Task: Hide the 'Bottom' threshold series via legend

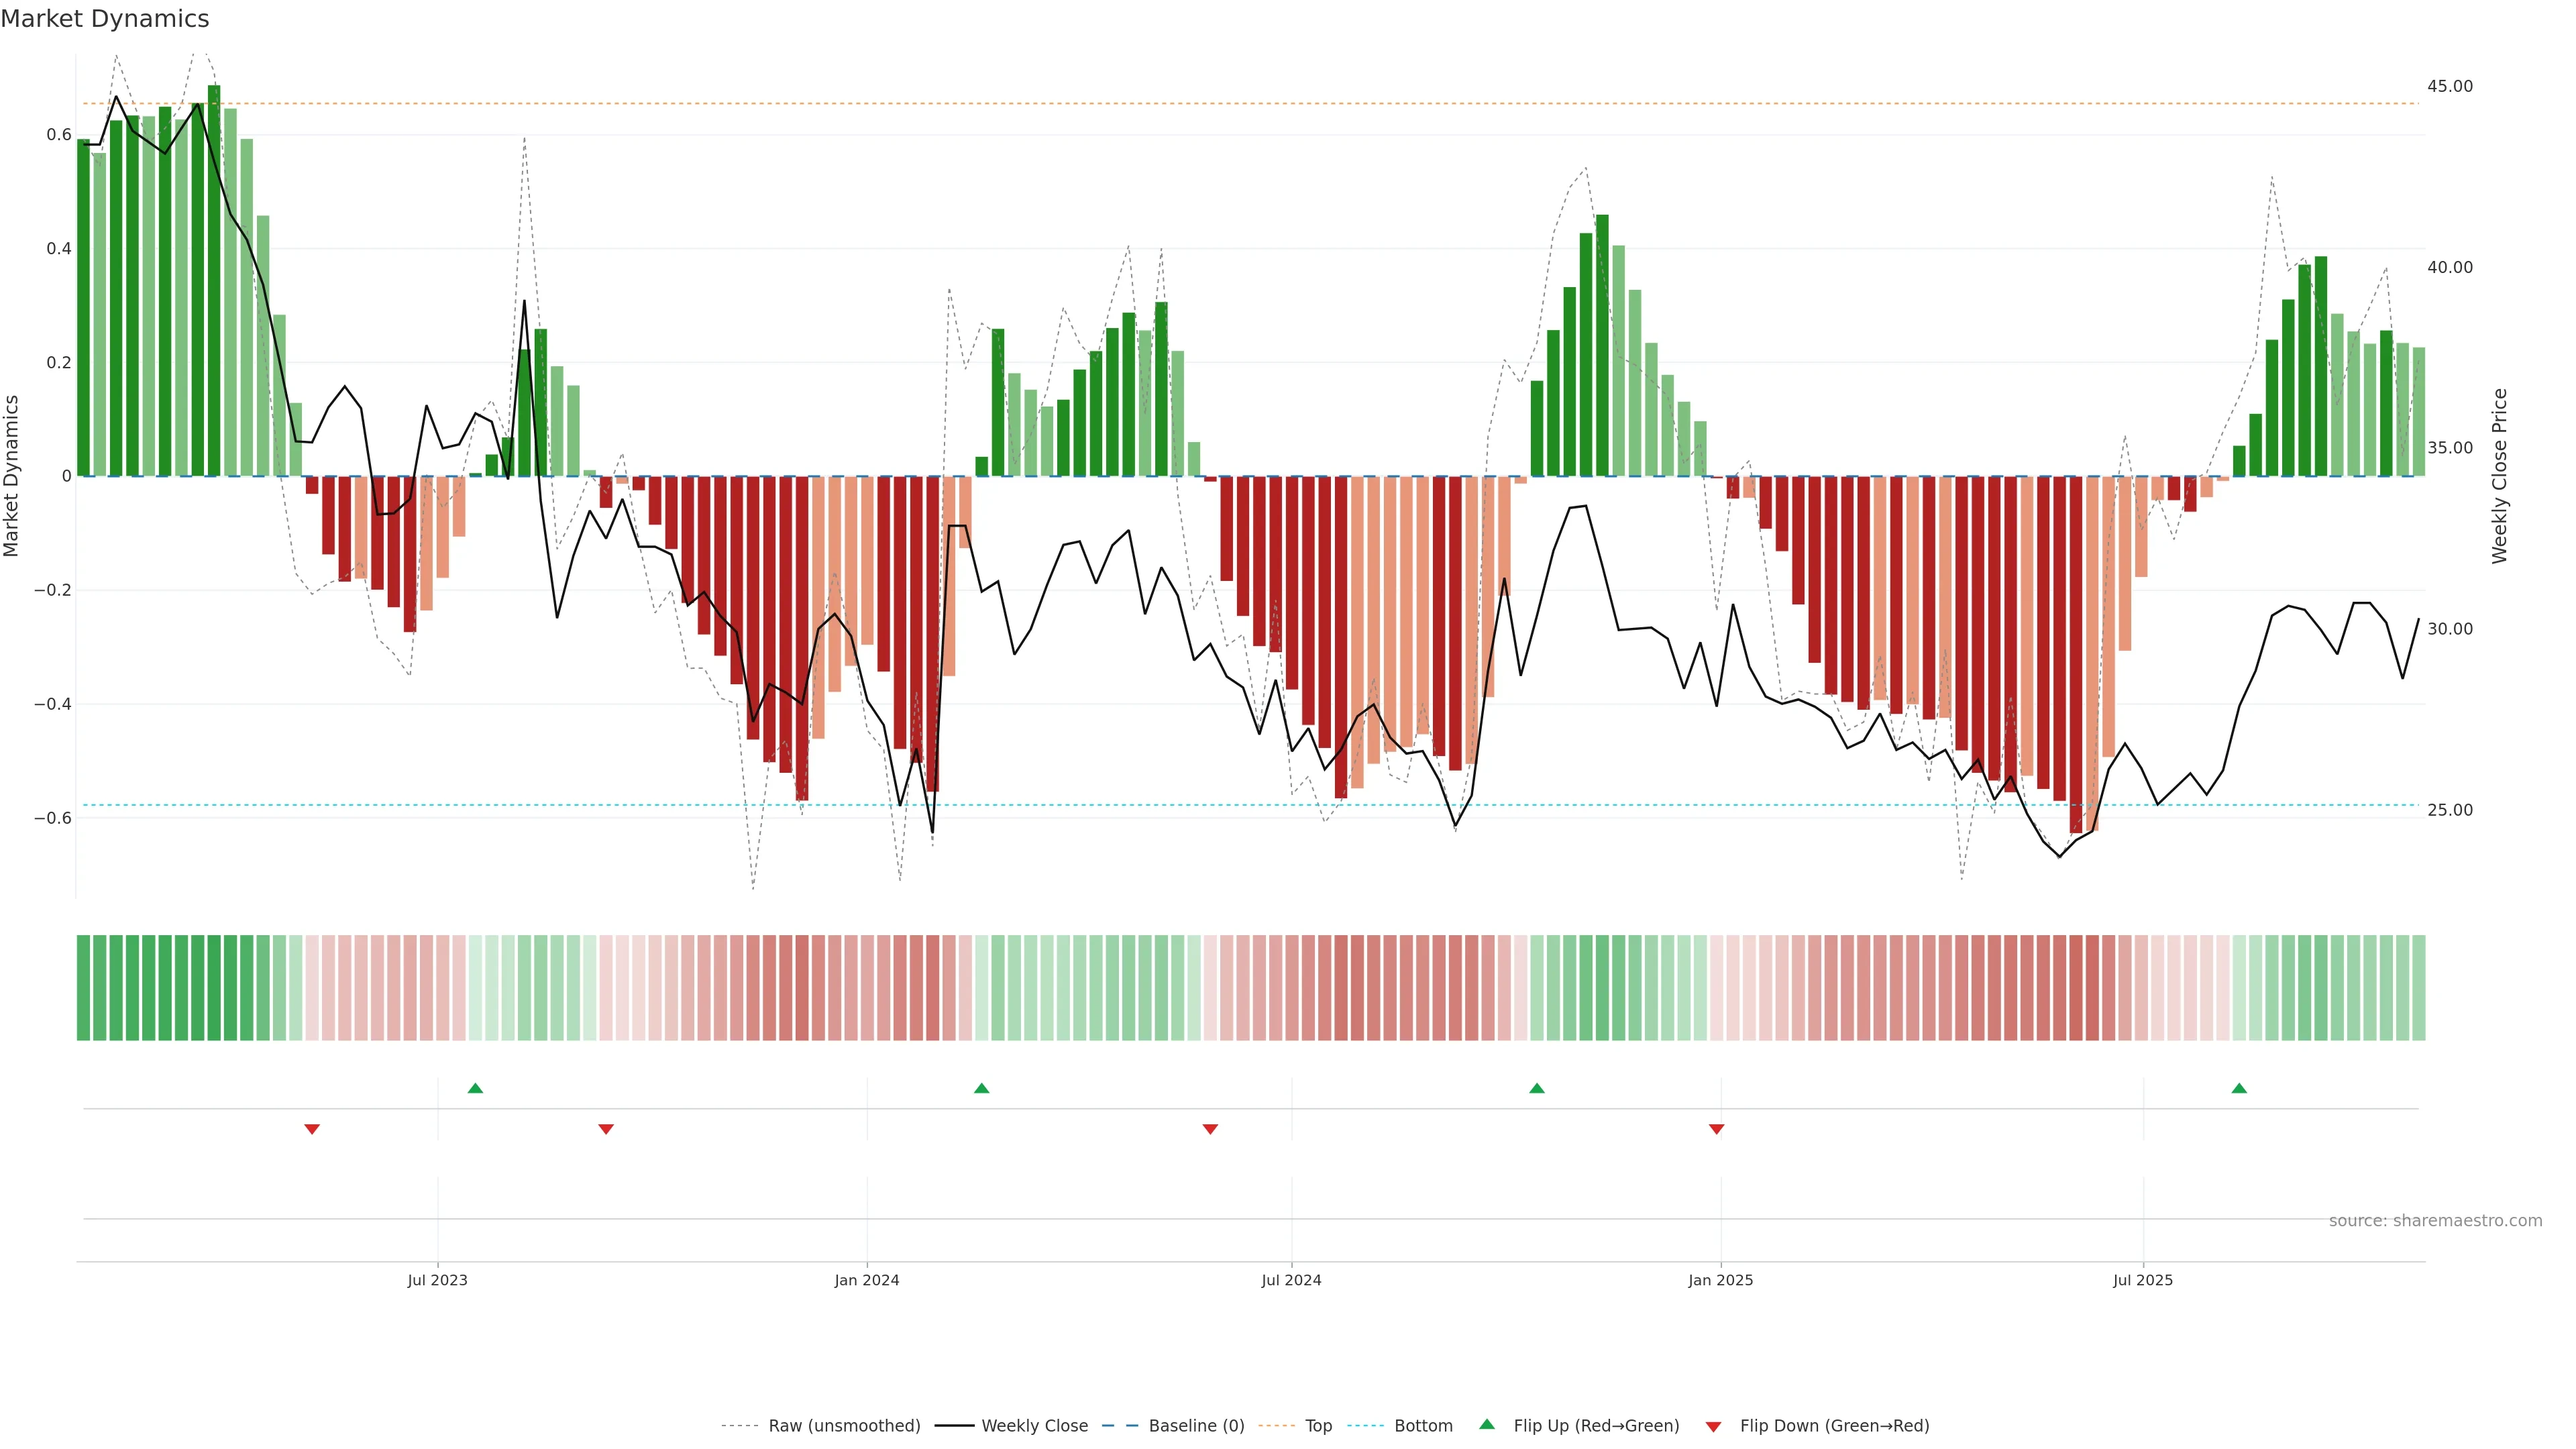Action: [x=1423, y=1426]
